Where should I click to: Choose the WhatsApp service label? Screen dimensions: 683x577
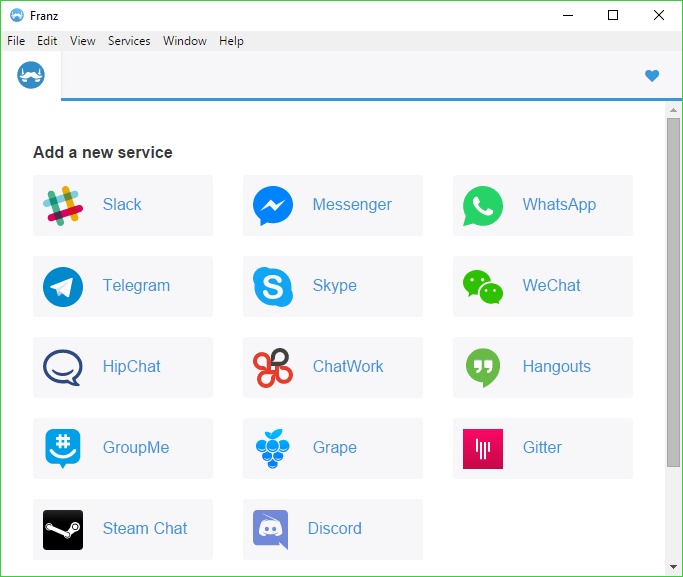pyautogui.click(x=559, y=204)
